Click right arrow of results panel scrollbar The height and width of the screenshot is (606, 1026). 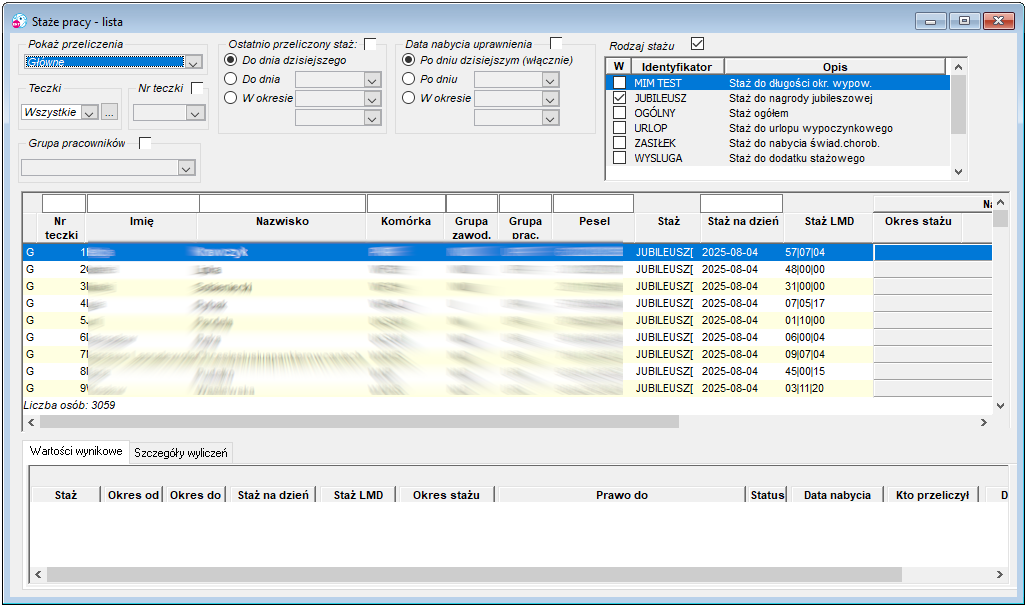[999, 575]
